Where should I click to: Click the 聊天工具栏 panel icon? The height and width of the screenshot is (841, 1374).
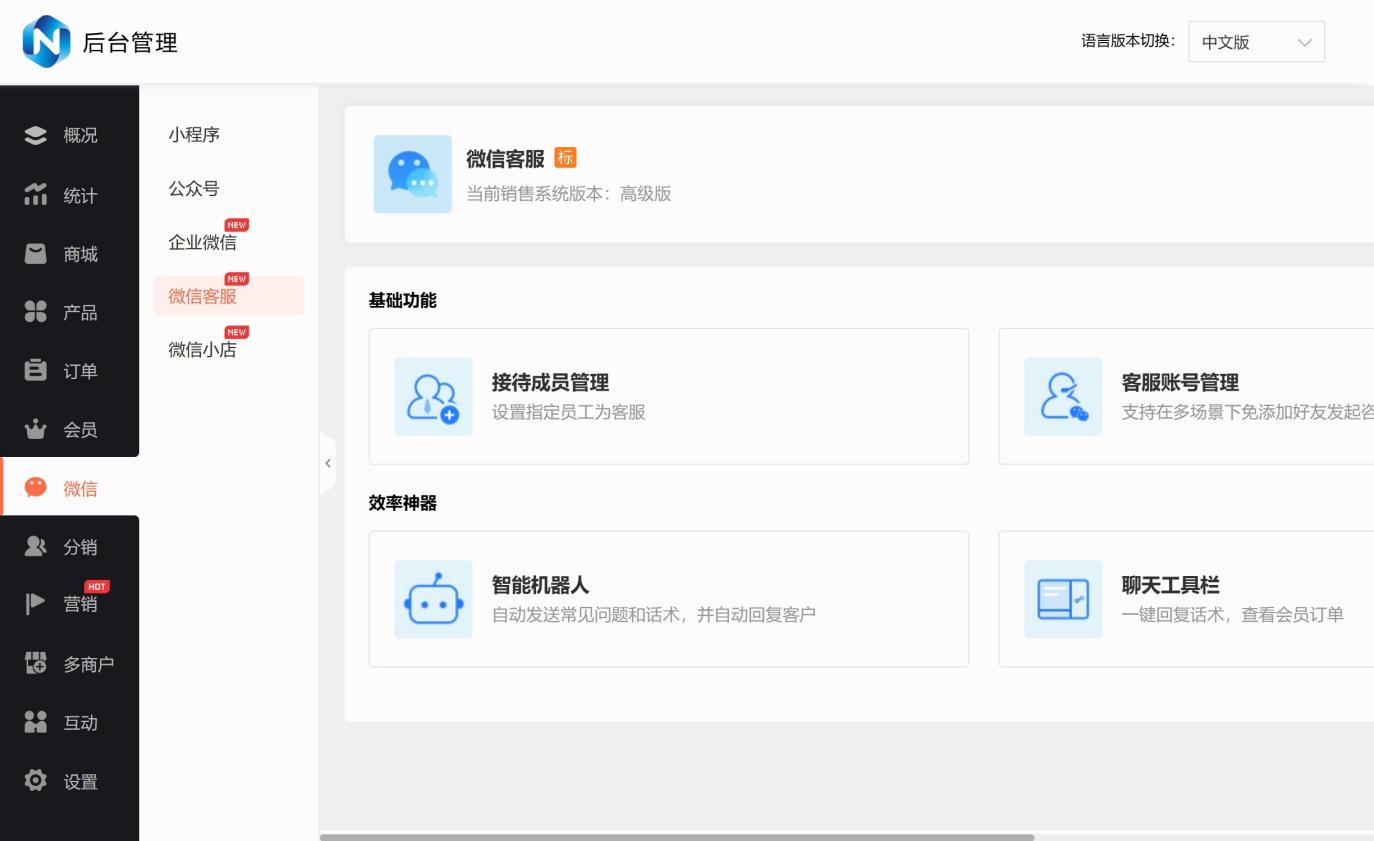[x=1063, y=599]
